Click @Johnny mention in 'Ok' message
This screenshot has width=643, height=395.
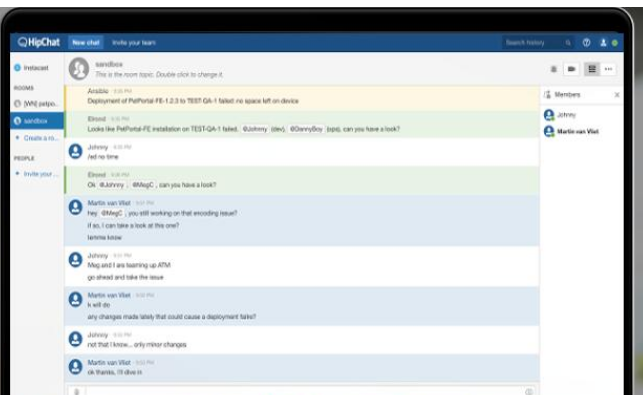(x=112, y=185)
